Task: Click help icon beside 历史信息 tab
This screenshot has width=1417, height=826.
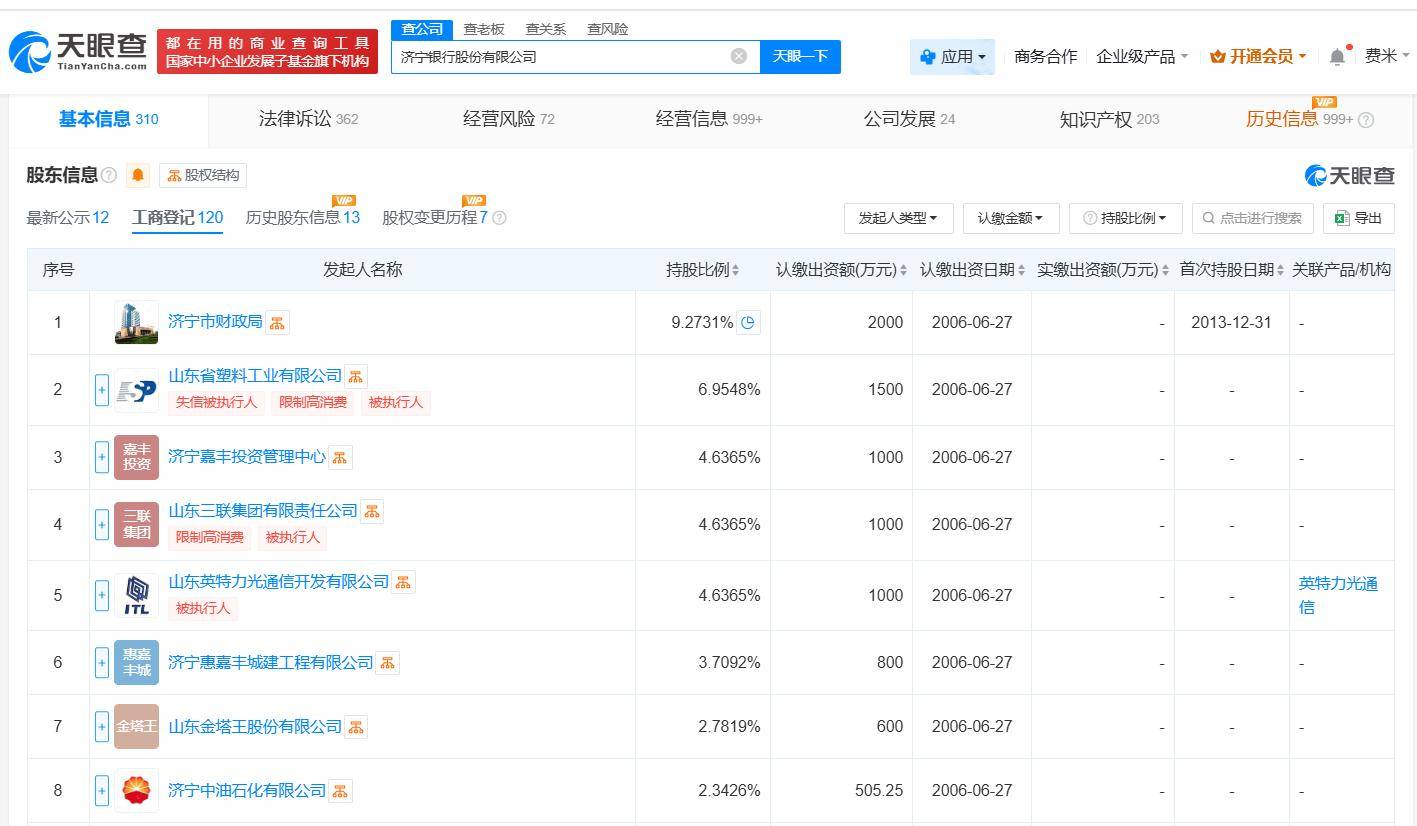Action: [1366, 120]
